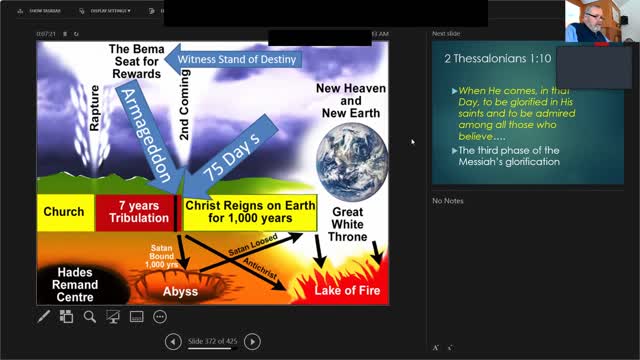Click the Duplicate Slide Show icon
Image resolution: width=640 pixels, height=360 pixels.
coord(152,11)
